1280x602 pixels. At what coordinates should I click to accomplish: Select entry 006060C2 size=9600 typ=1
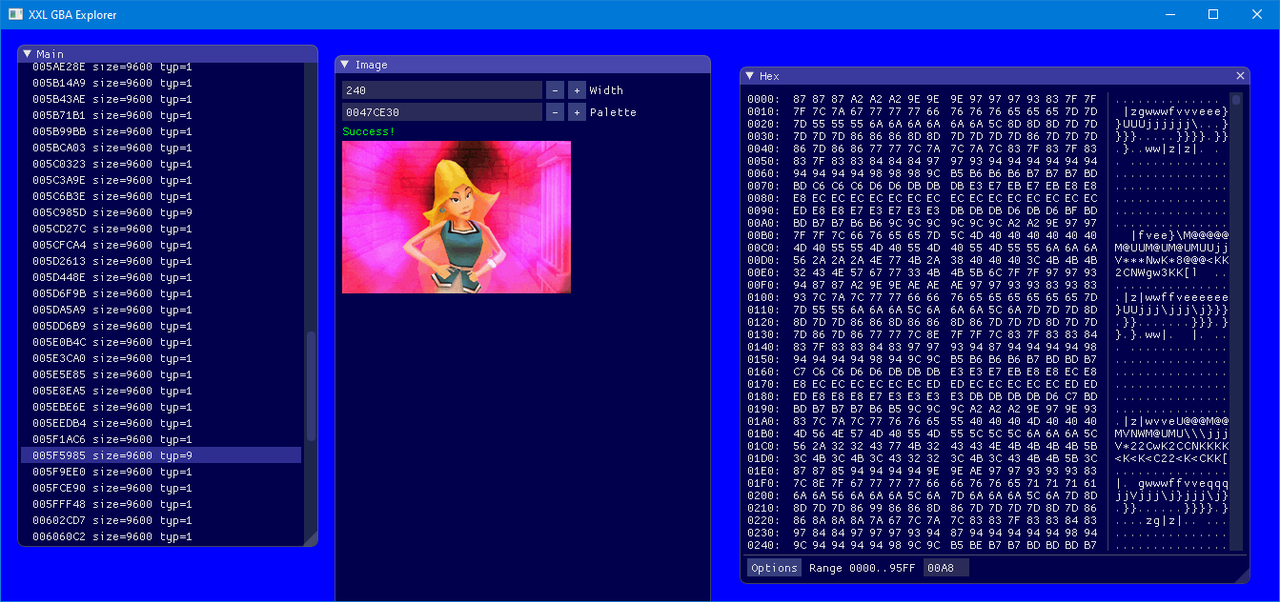[161, 536]
